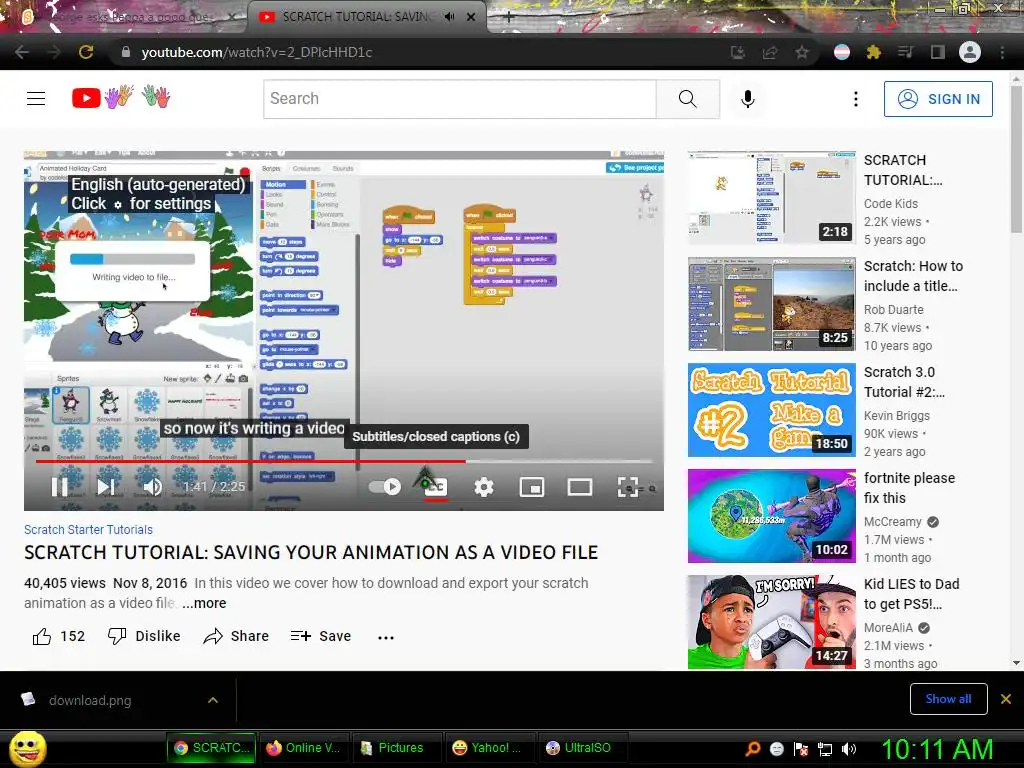Enter full screen mode
Screen dimensions: 1024x768
pyautogui.click(x=628, y=487)
